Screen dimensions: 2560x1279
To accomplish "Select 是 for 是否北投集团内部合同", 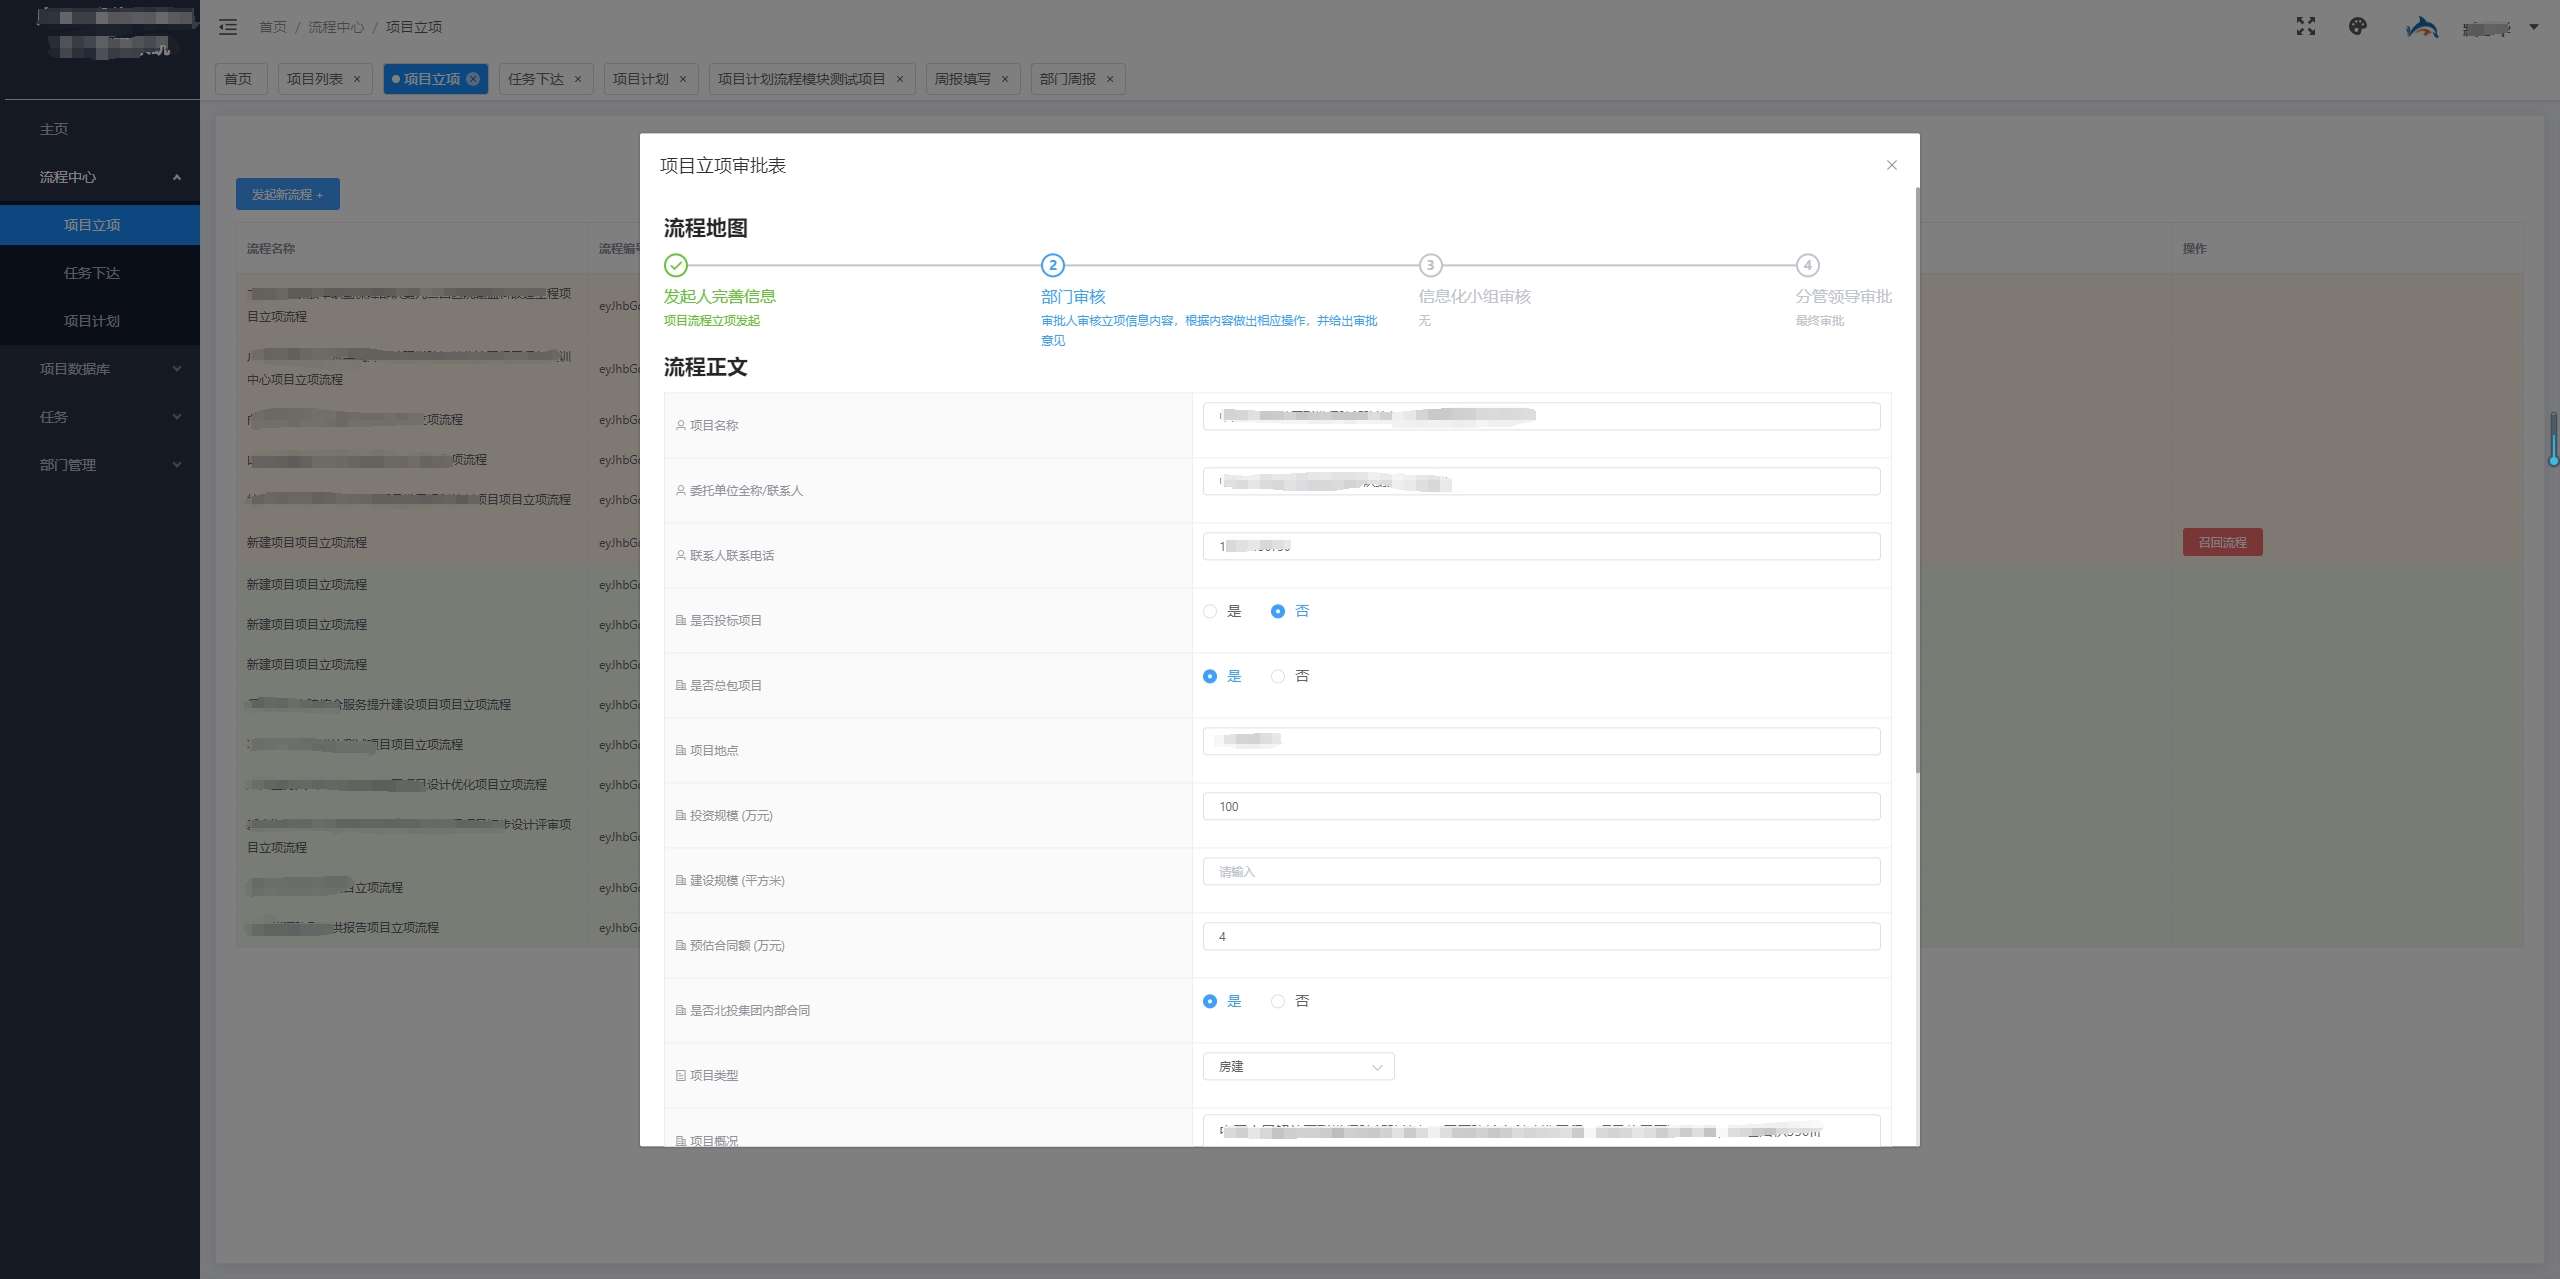I will (x=1210, y=1001).
